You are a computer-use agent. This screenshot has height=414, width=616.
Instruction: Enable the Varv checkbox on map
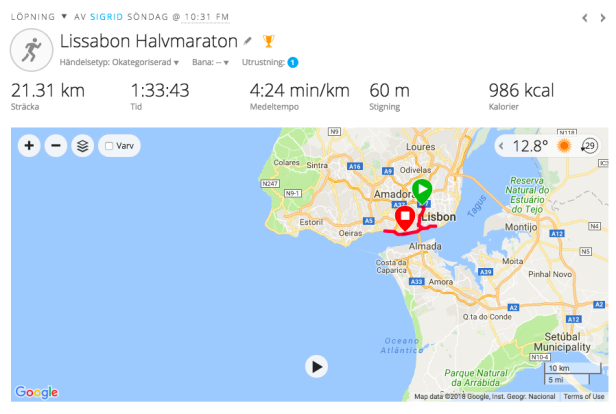[x=109, y=146]
